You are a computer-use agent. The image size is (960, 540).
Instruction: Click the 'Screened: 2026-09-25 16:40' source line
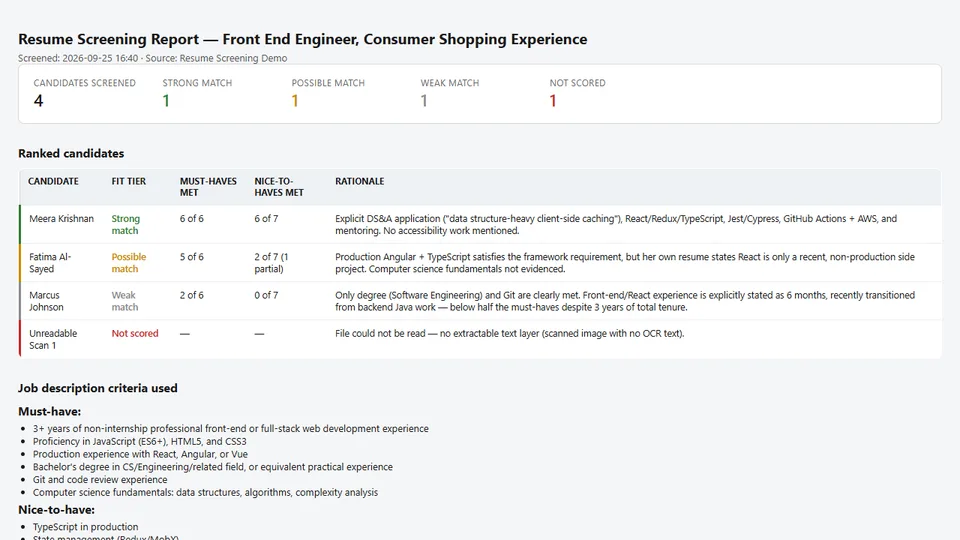point(152,58)
